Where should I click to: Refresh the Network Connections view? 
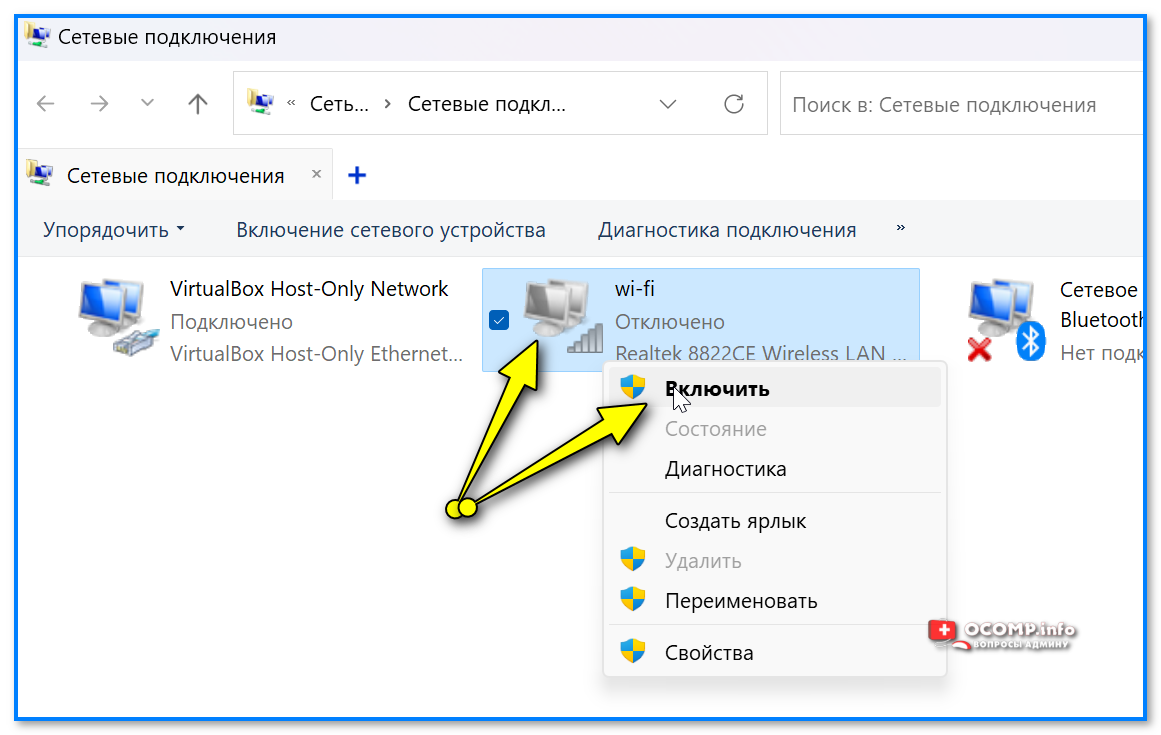(x=734, y=104)
